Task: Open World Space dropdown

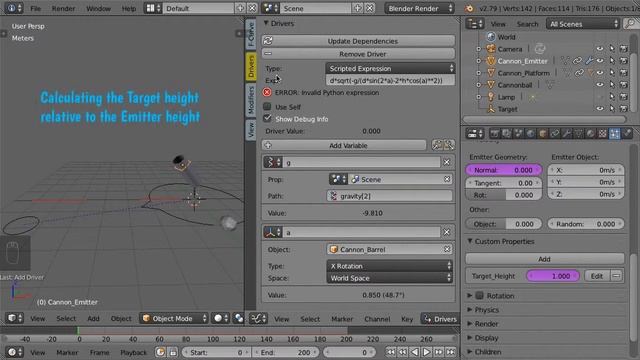Action: pos(390,278)
